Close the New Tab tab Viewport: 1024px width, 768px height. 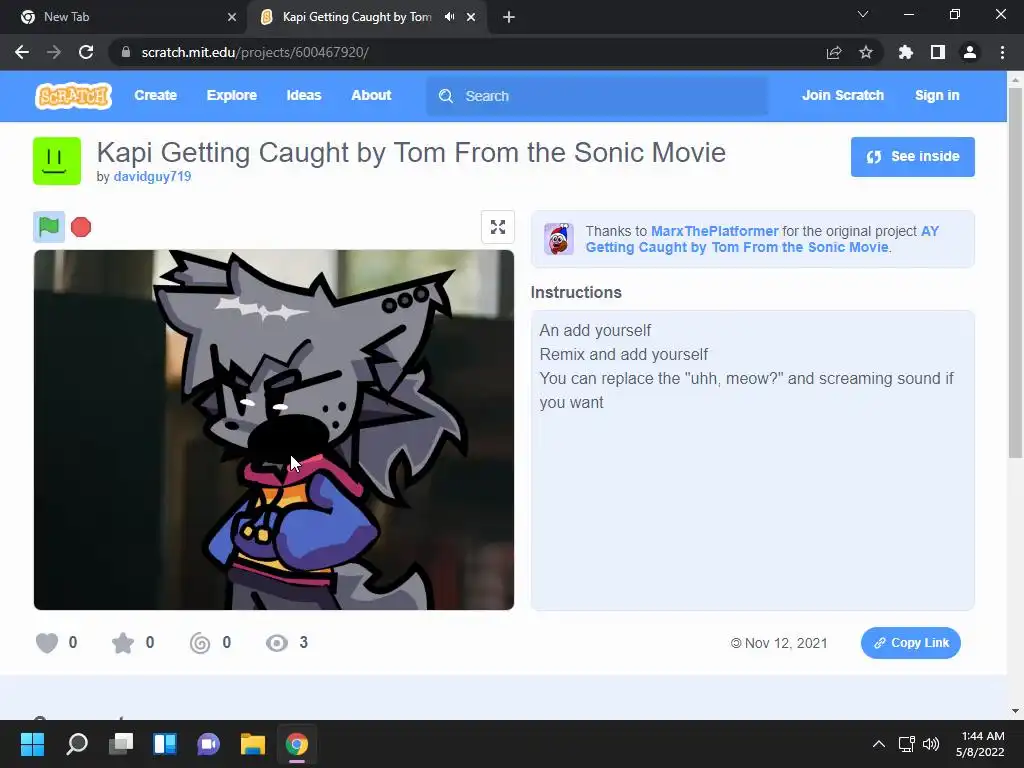pyautogui.click(x=232, y=17)
